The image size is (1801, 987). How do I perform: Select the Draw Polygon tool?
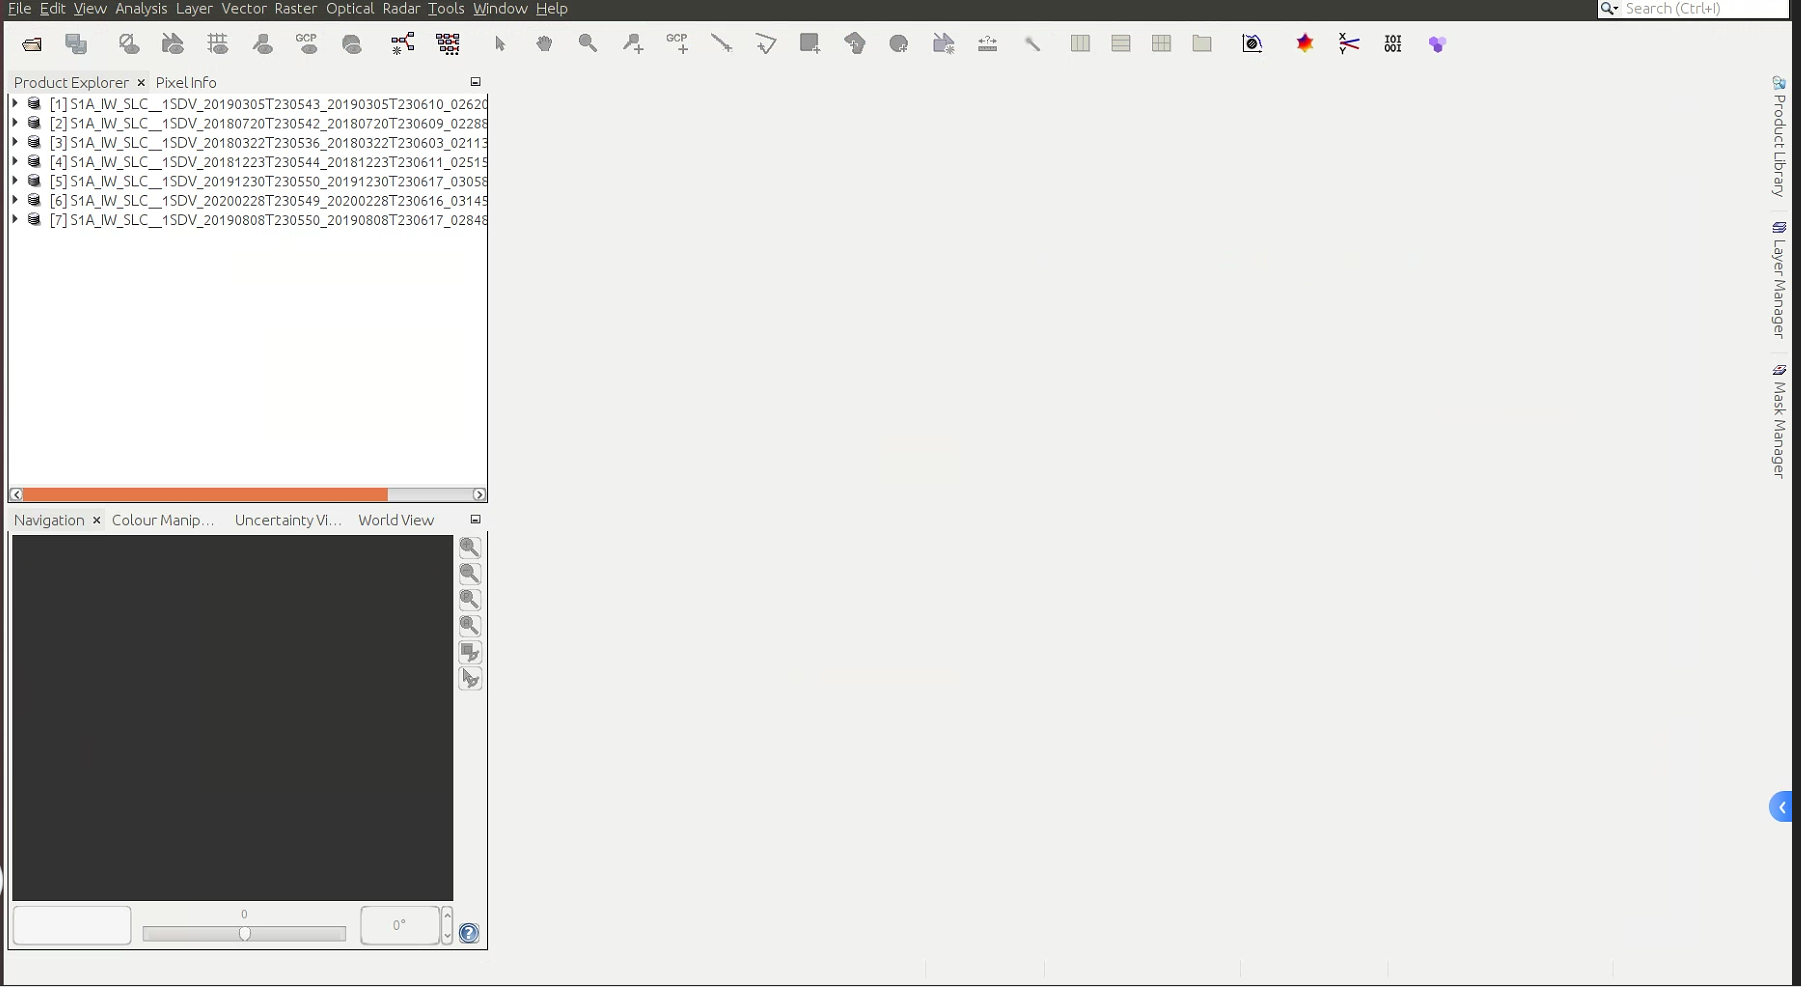(x=855, y=44)
